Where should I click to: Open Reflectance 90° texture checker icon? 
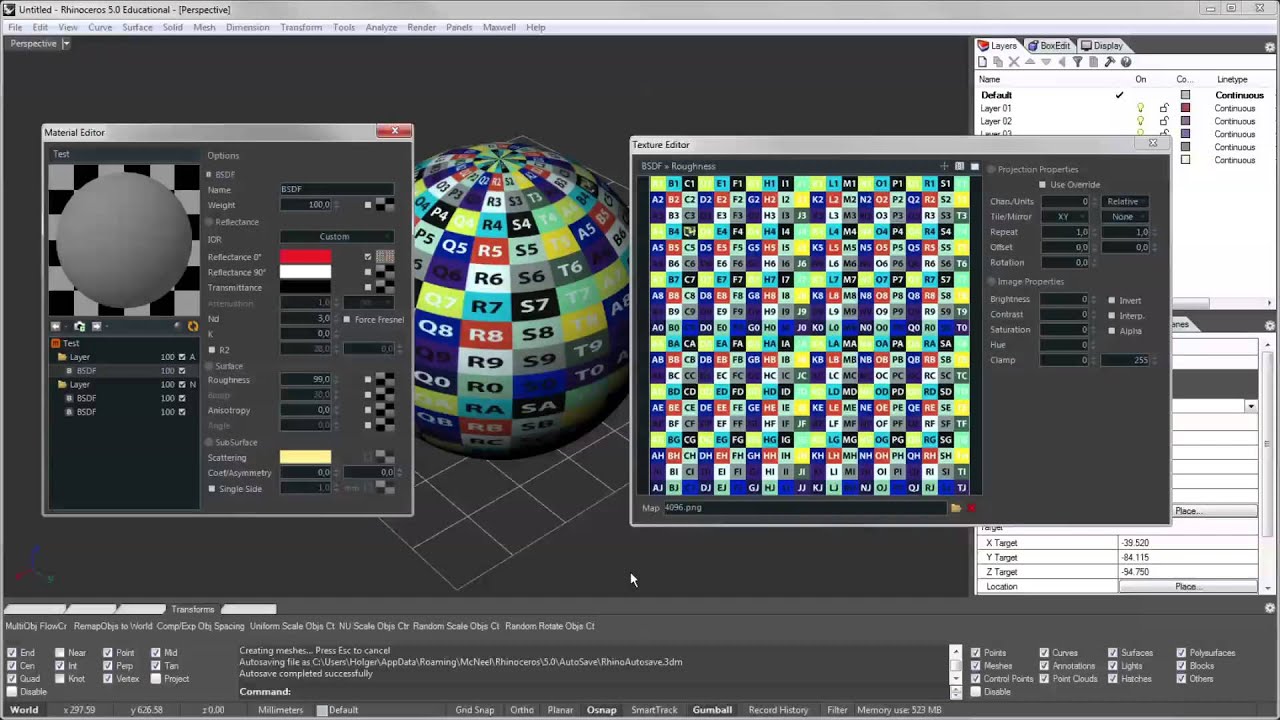click(x=385, y=272)
